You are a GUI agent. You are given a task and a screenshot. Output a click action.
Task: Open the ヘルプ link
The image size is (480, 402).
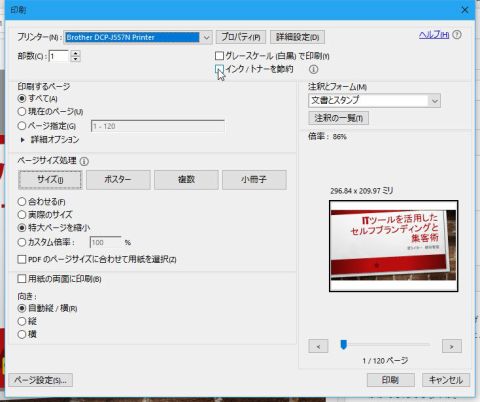click(x=434, y=35)
